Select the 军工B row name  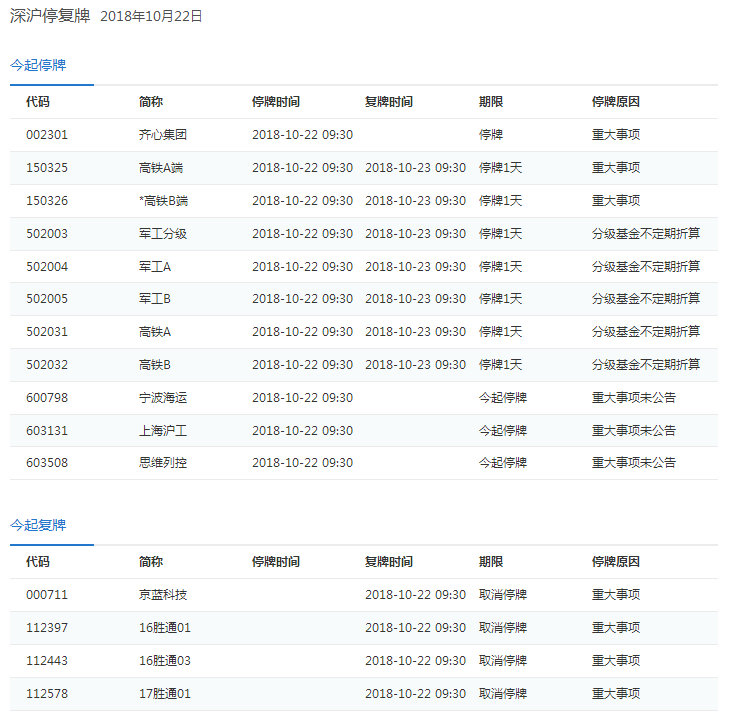(155, 299)
